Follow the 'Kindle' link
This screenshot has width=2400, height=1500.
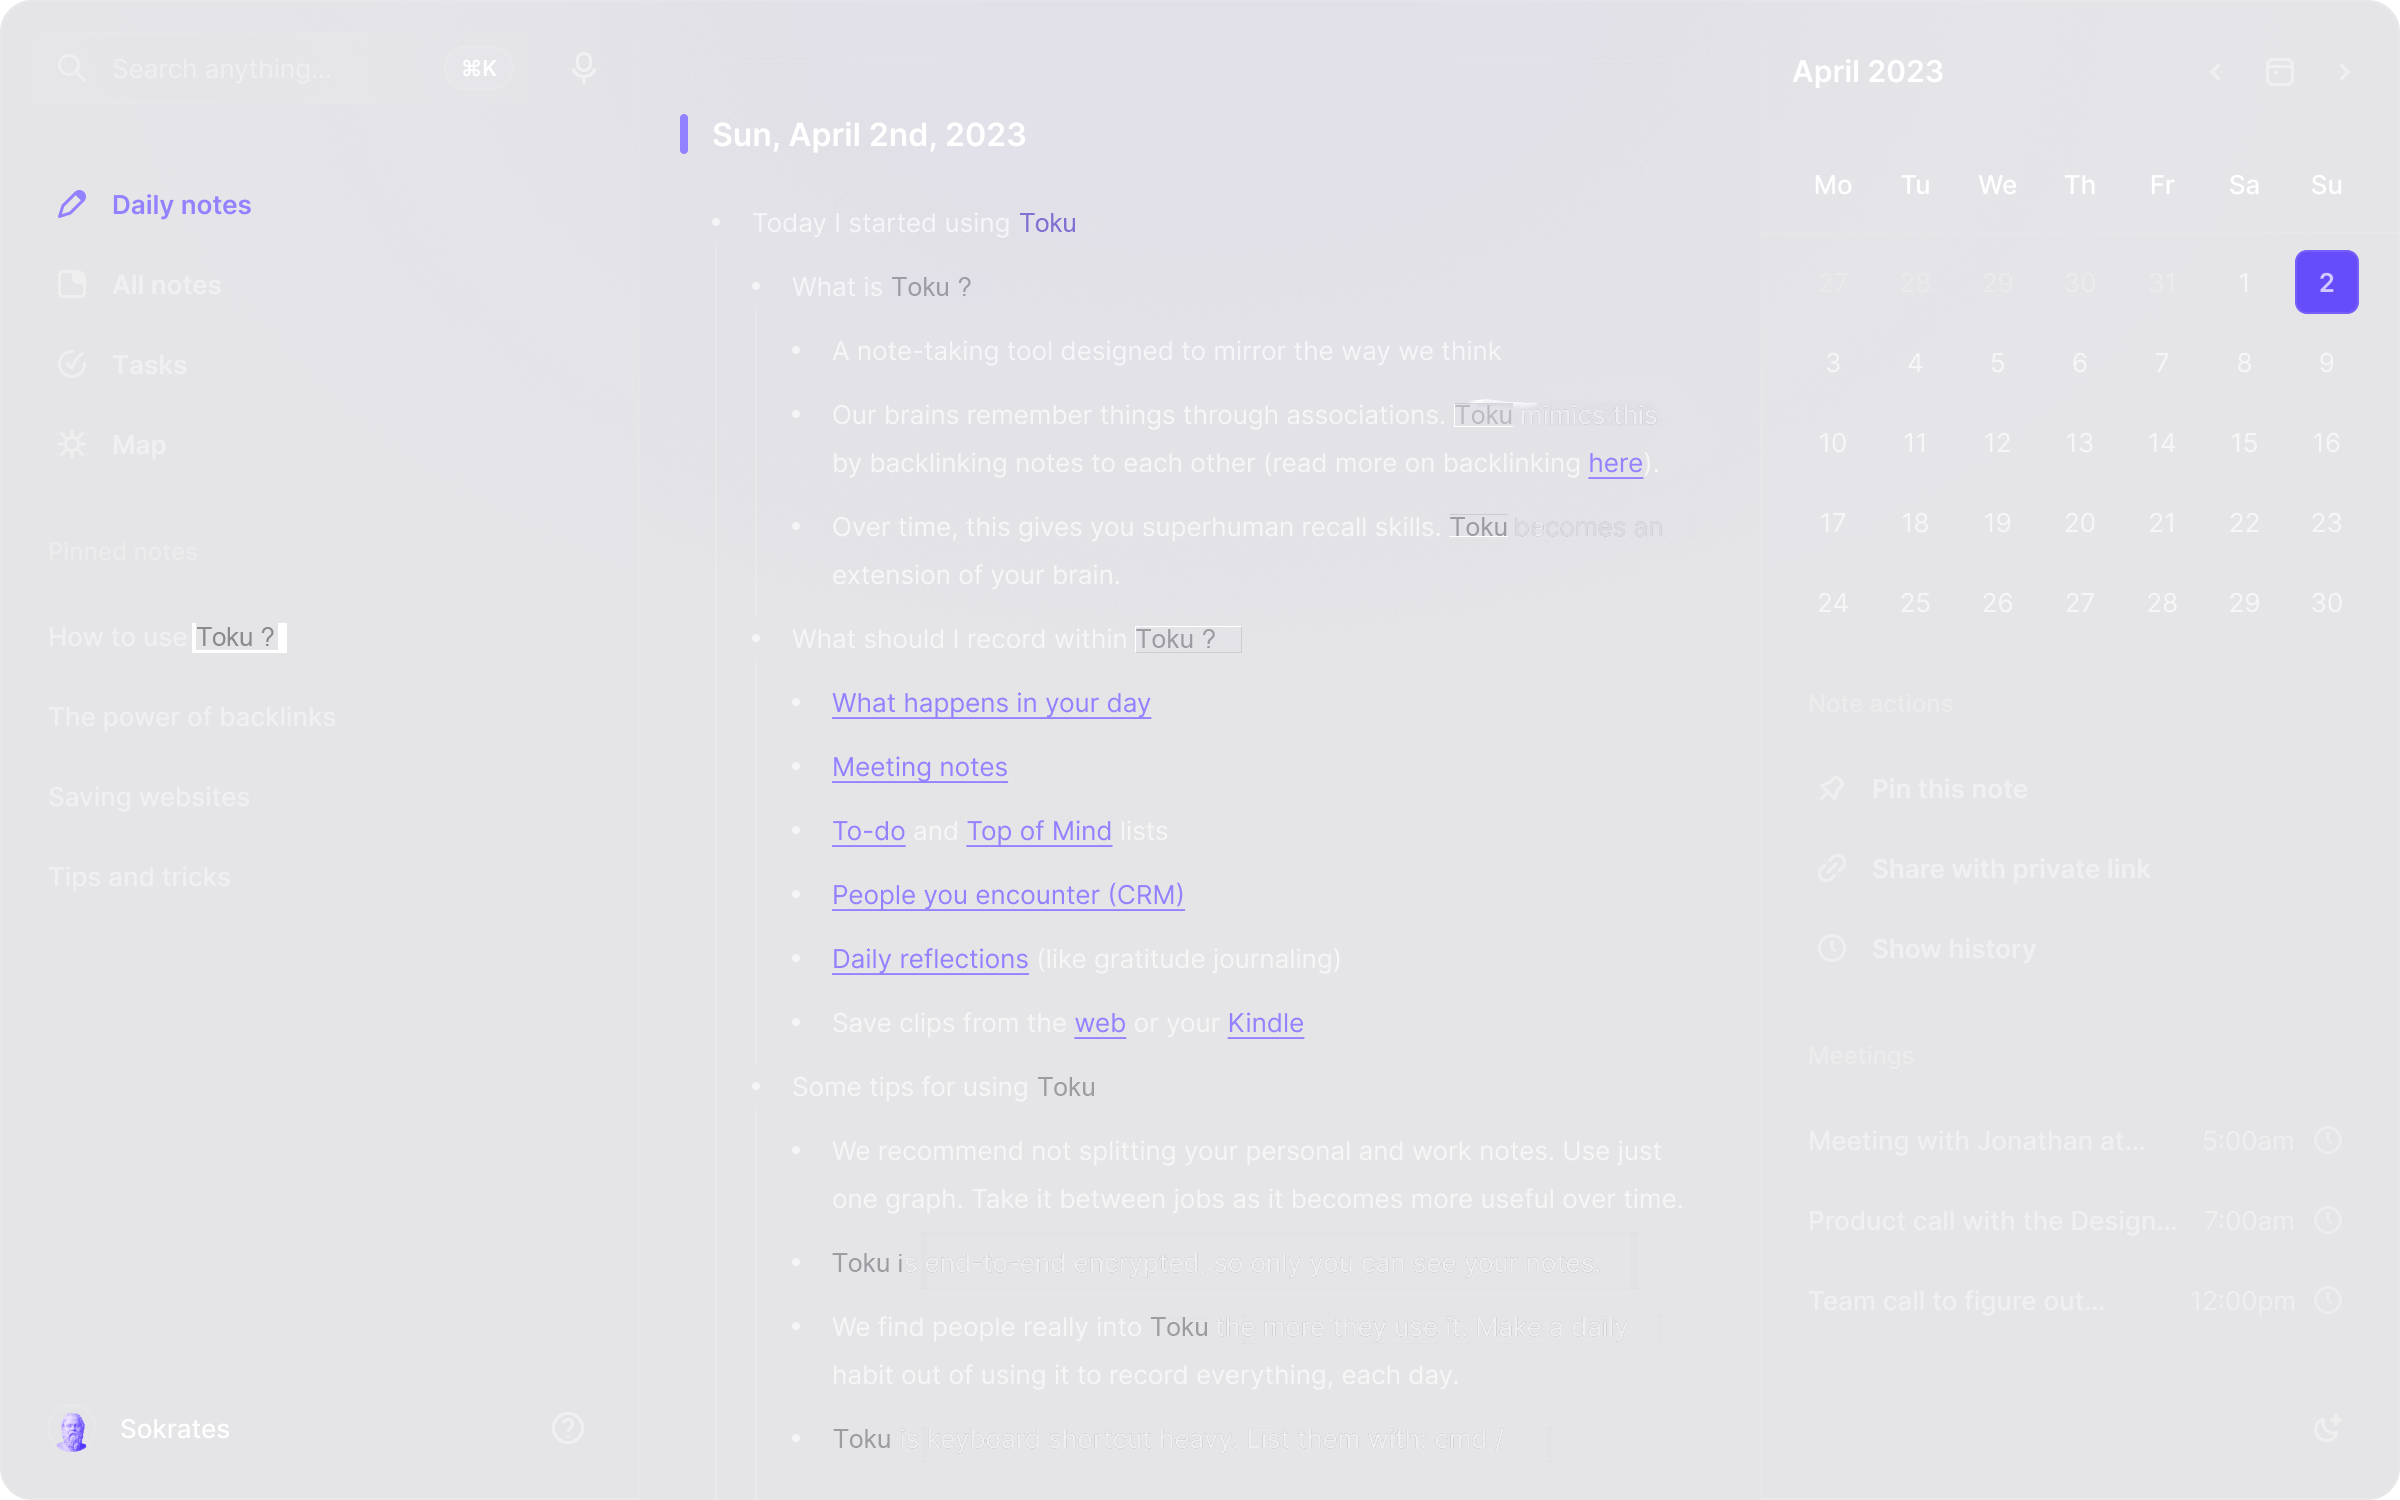point(1265,1023)
